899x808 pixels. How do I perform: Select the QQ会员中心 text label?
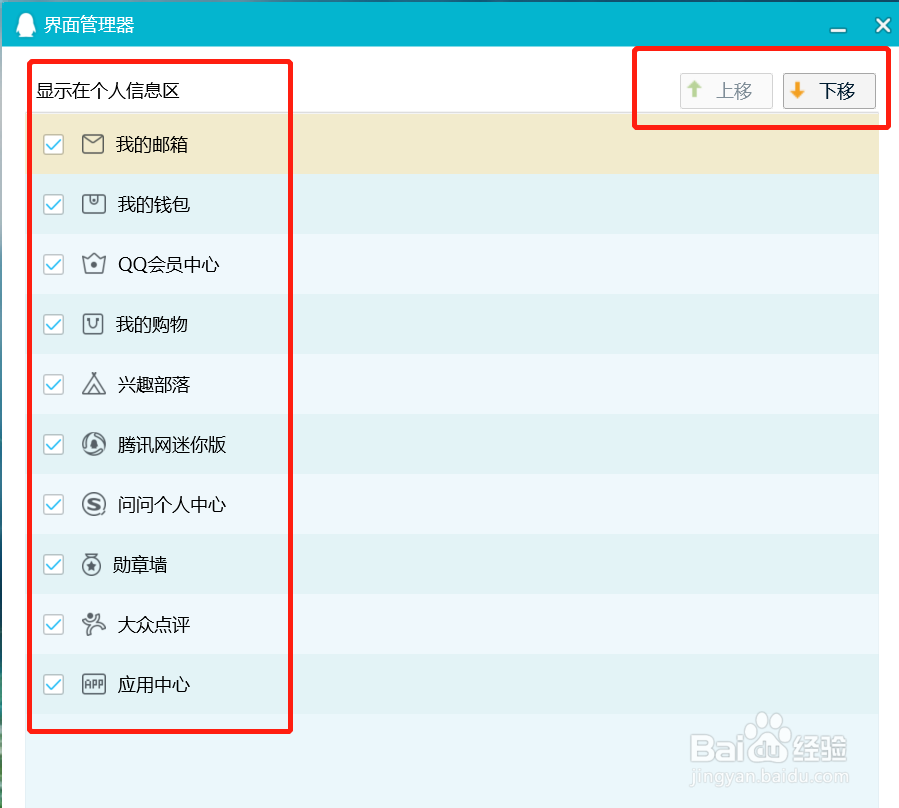[x=169, y=264]
